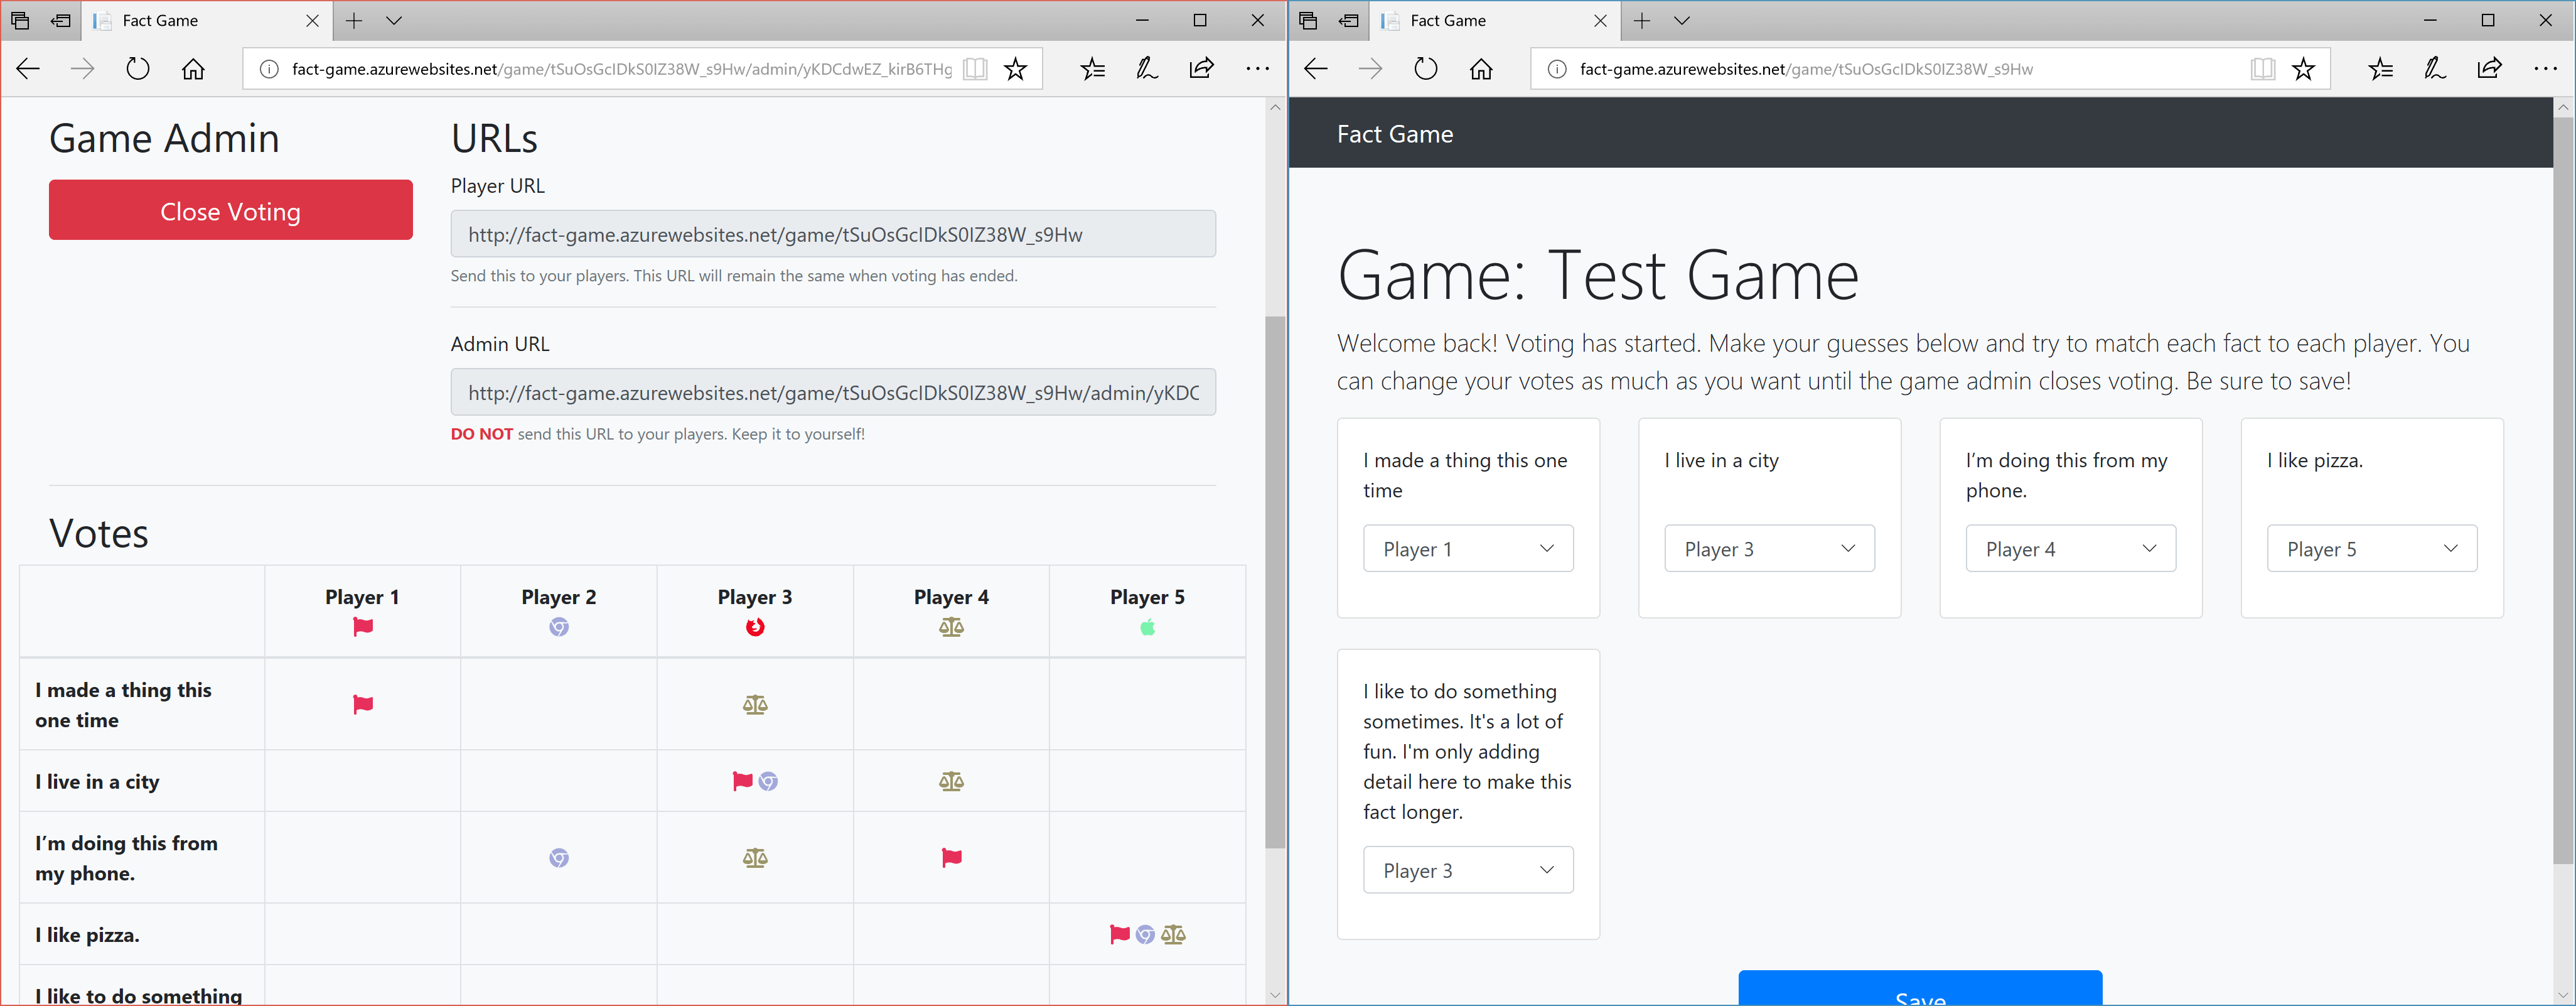
Task: Open a new tab in the left browser window
Action: [x=354, y=20]
